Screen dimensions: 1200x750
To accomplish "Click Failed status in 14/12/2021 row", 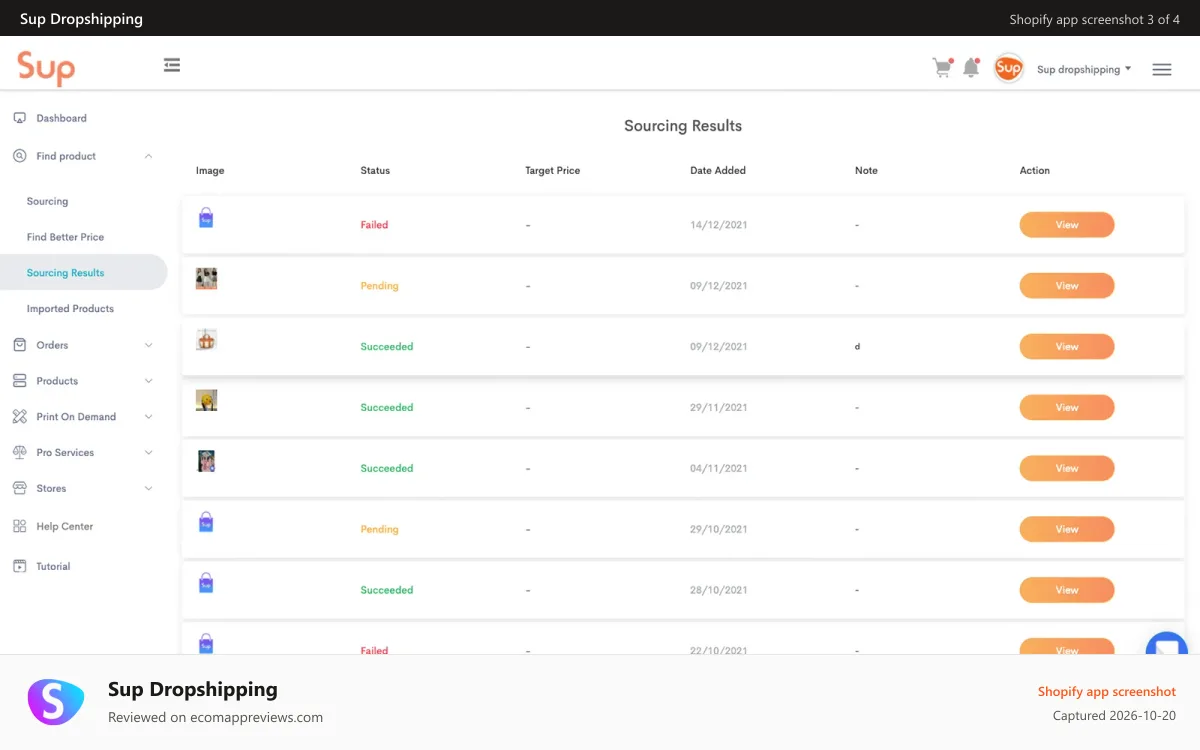I will pos(374,225).
